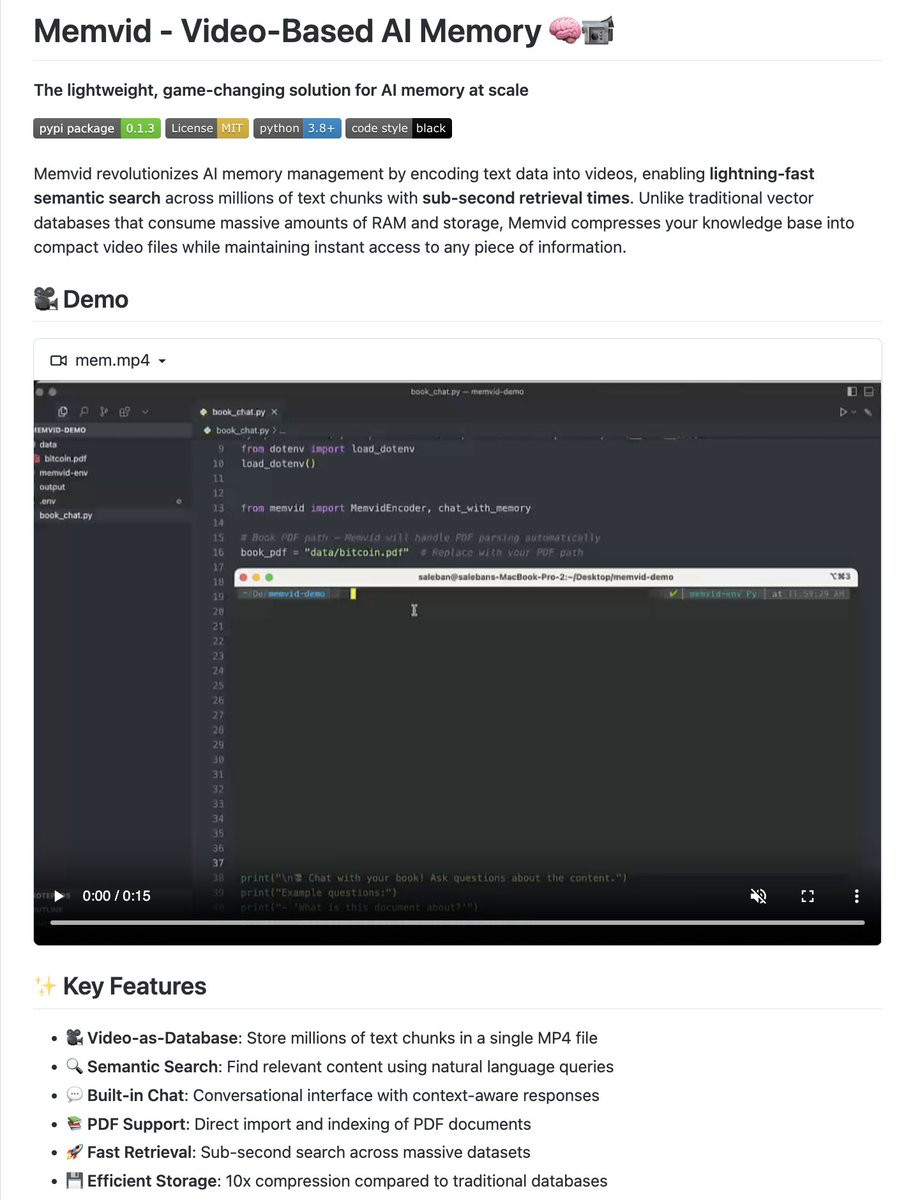913x1200 pixels.
Task: Click the Run triangle in the editor's top right
Action: pyautogui.click(x=843, y=412)
